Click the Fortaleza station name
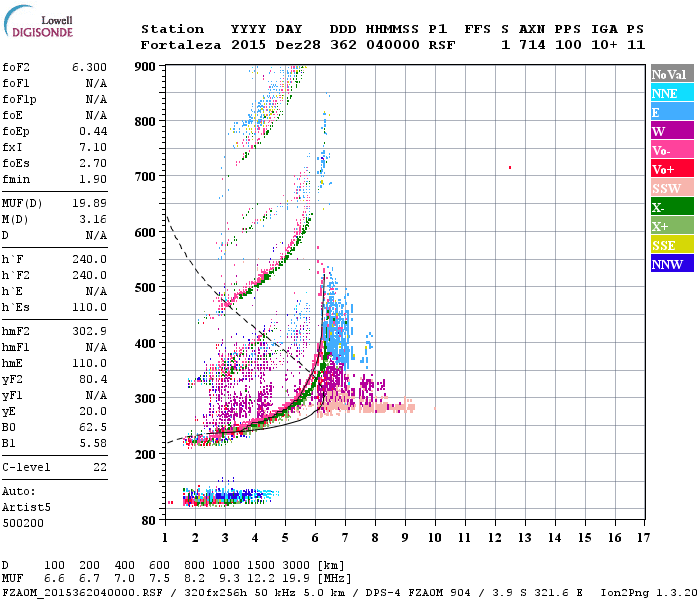The image size is (700, 600). tap(181, 46)
